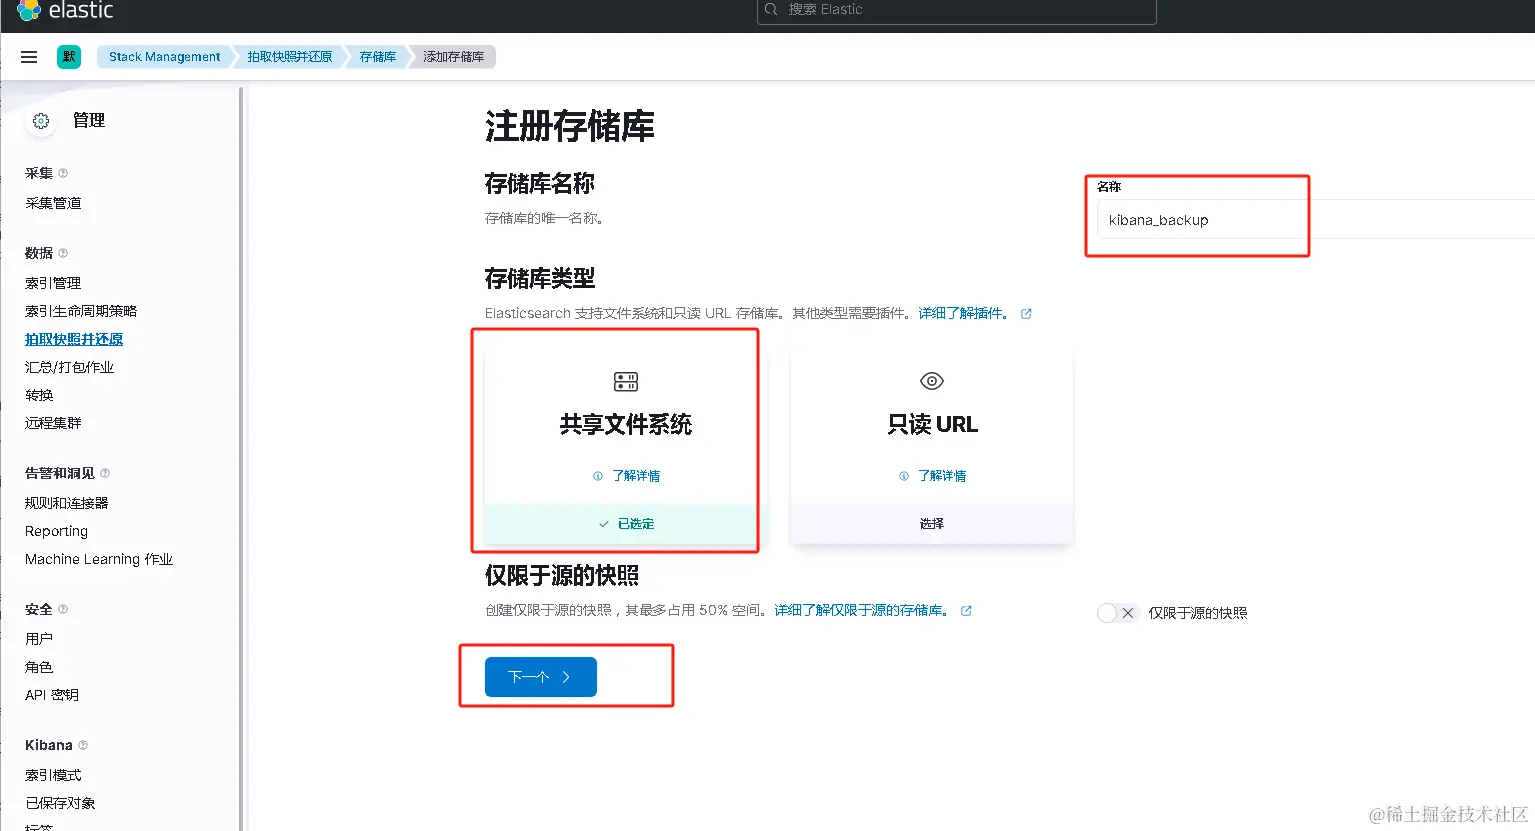
Task: Open 用户 in sidebar
Action: [39, 639]
